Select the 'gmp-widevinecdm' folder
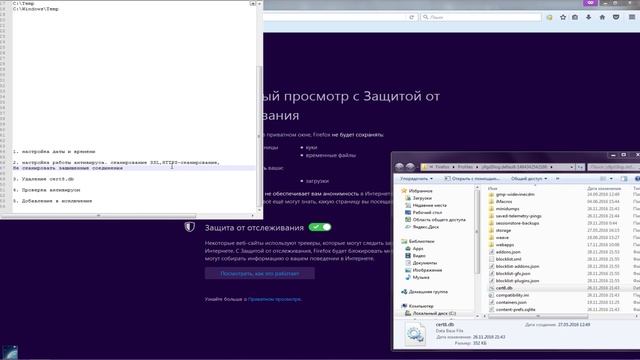 [515, 194]
